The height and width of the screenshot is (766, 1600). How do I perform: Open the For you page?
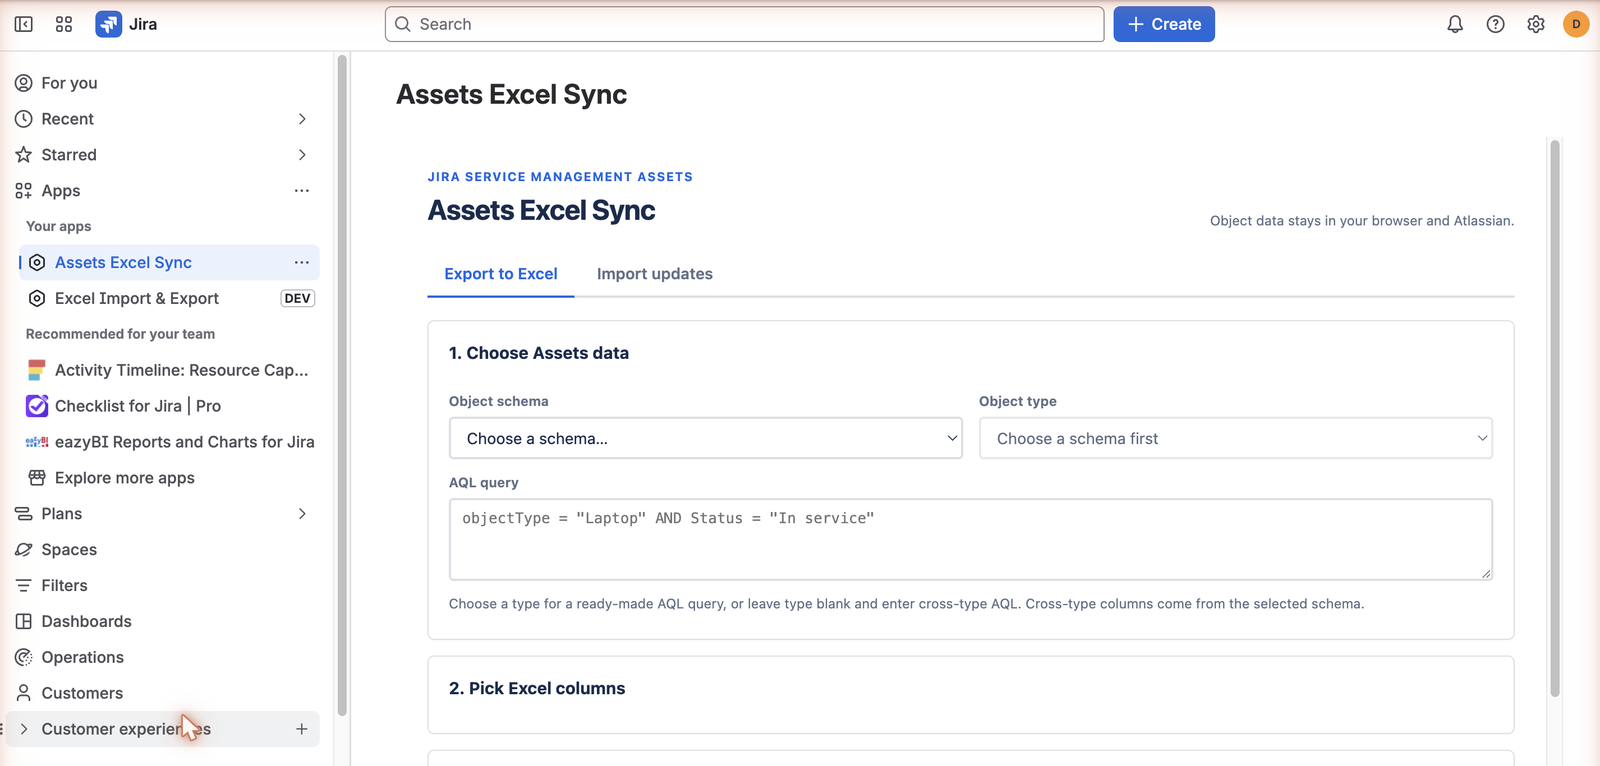[69, 83]
